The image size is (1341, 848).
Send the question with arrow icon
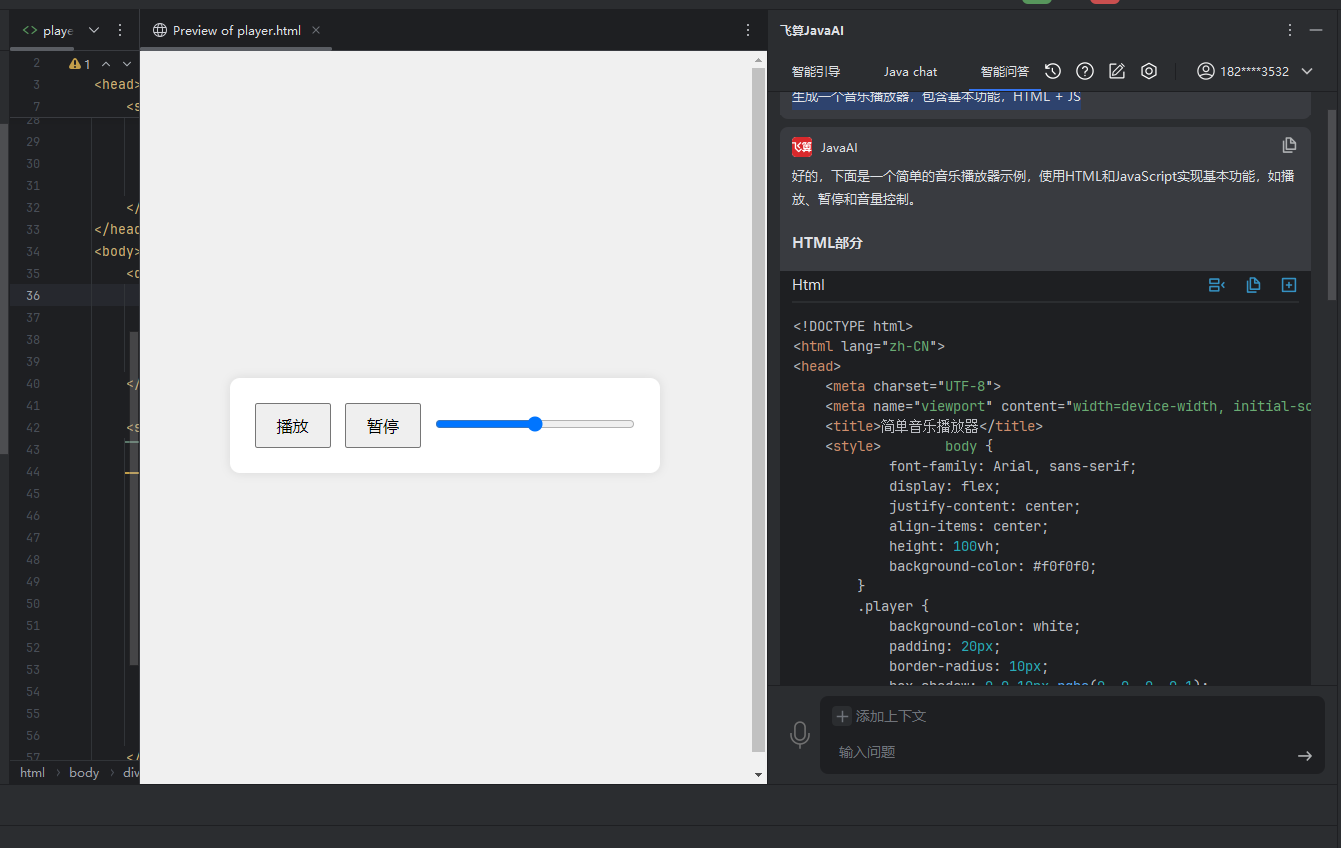coord(1304,756)
